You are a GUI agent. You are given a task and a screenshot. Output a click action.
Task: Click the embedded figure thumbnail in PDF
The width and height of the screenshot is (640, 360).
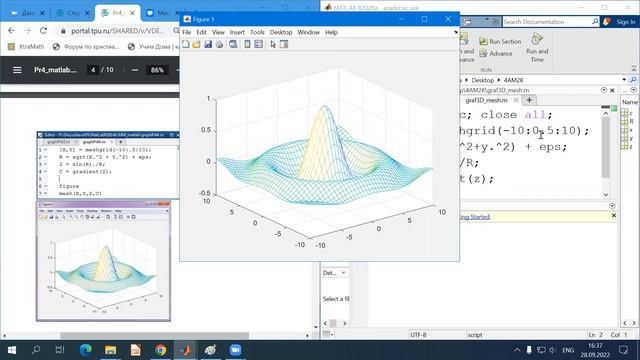(x=103, y=261)
